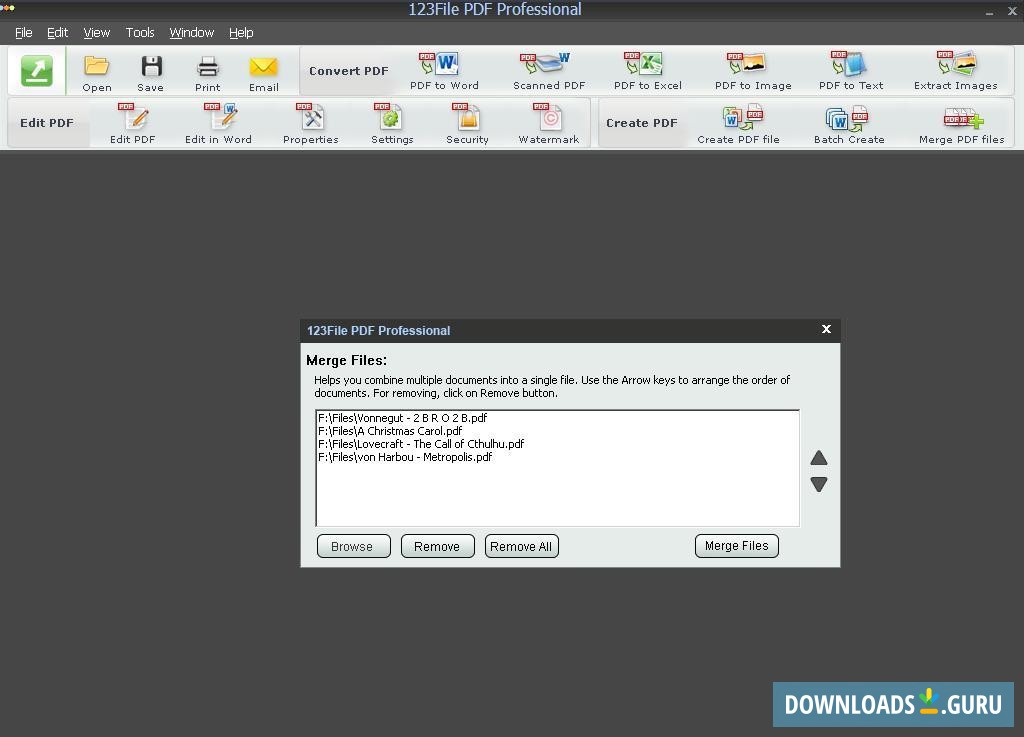The width and height of the screenshot is (1024, 737).
Task: Select the Edit PDF pencil tool
Action: pos(133,124)
